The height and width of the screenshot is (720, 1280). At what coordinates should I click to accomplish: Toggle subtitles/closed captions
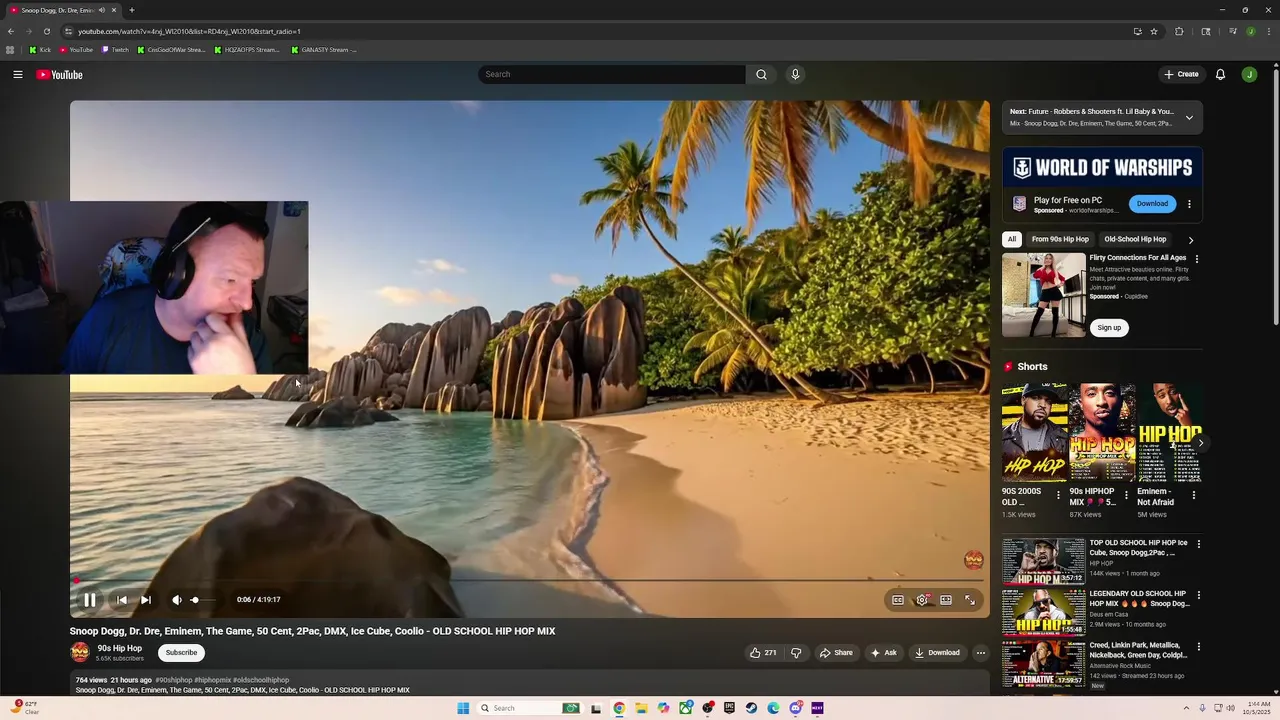[898, 600]
